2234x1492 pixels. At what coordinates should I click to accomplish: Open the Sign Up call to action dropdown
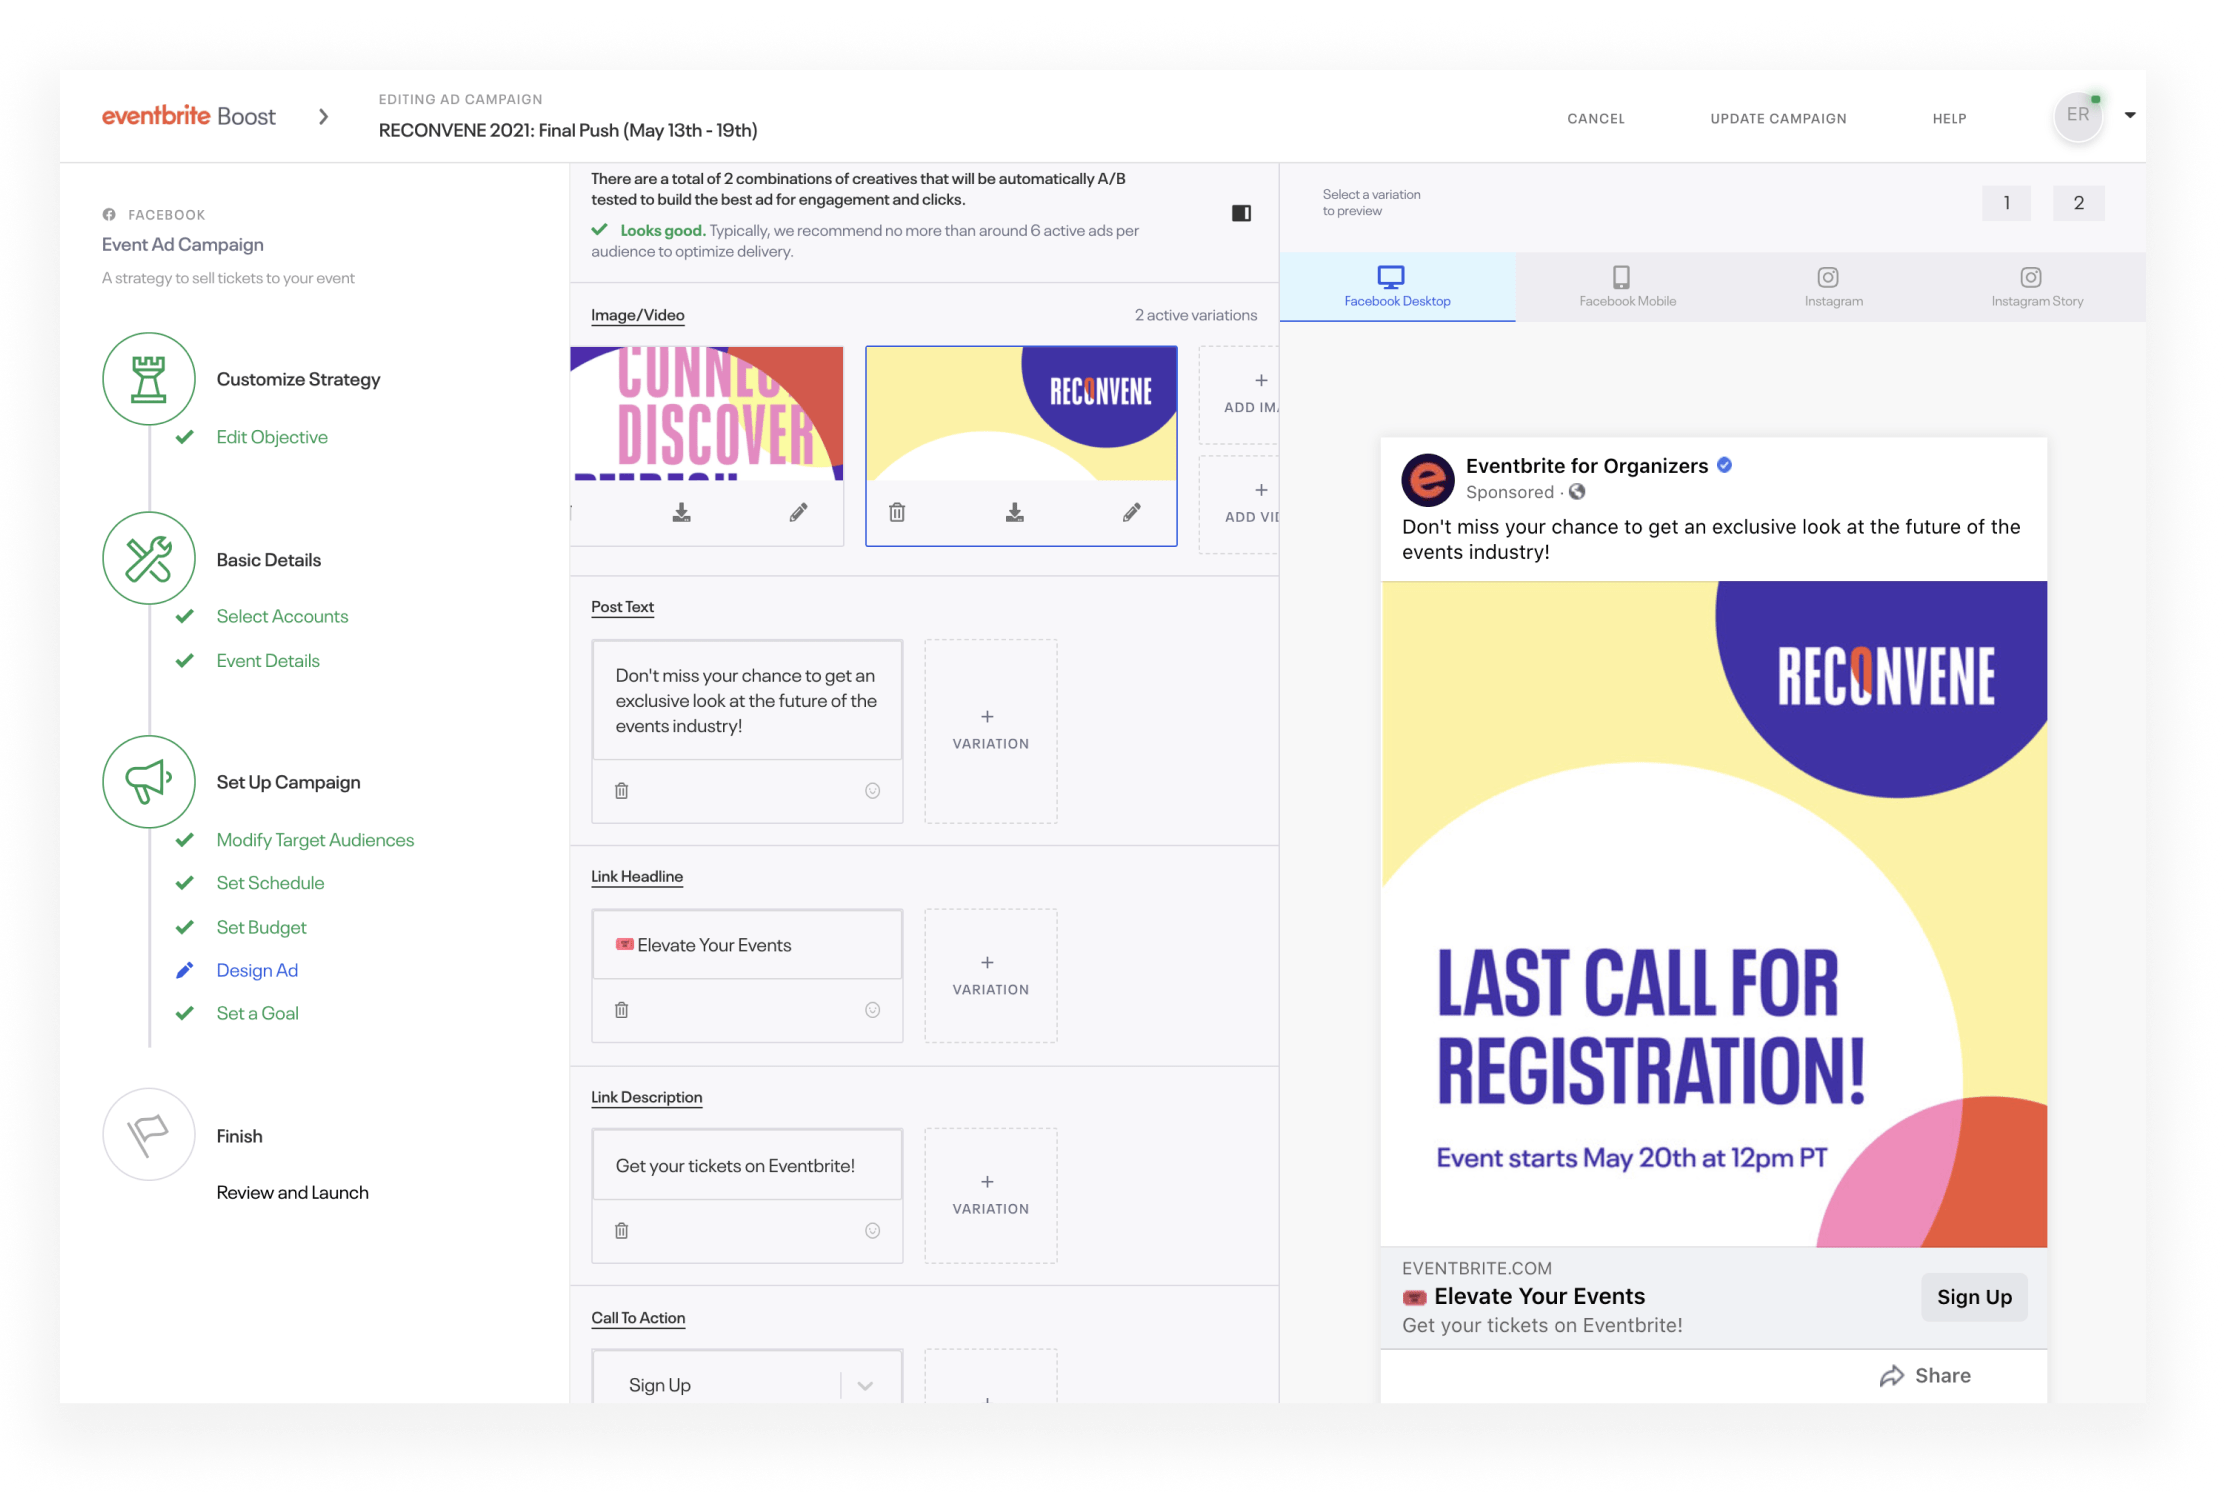[x=865, y=1385]
